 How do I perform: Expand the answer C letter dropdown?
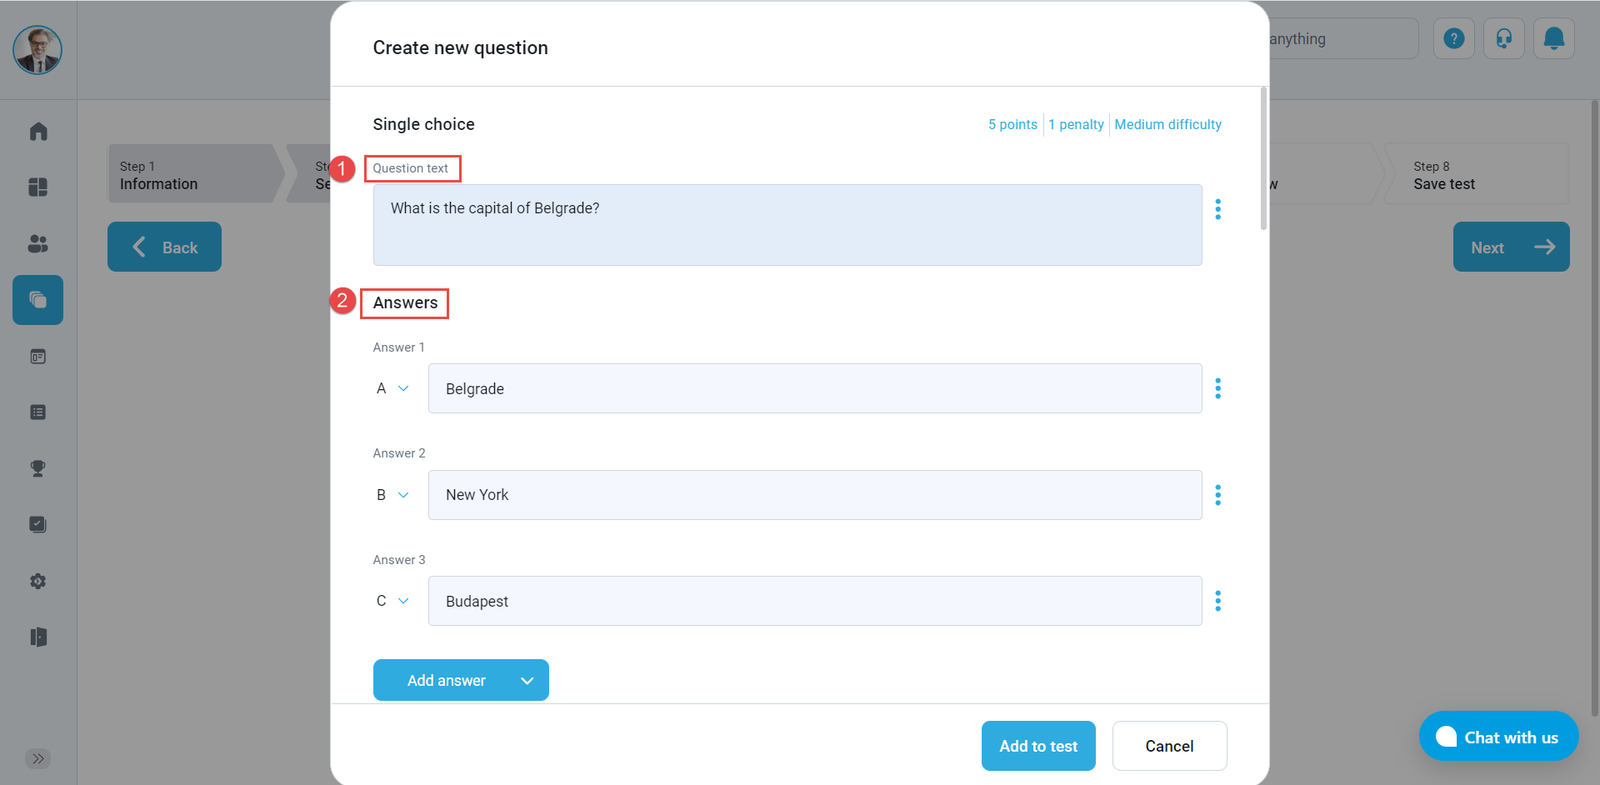pyautogui.click(x=392, y=601)
